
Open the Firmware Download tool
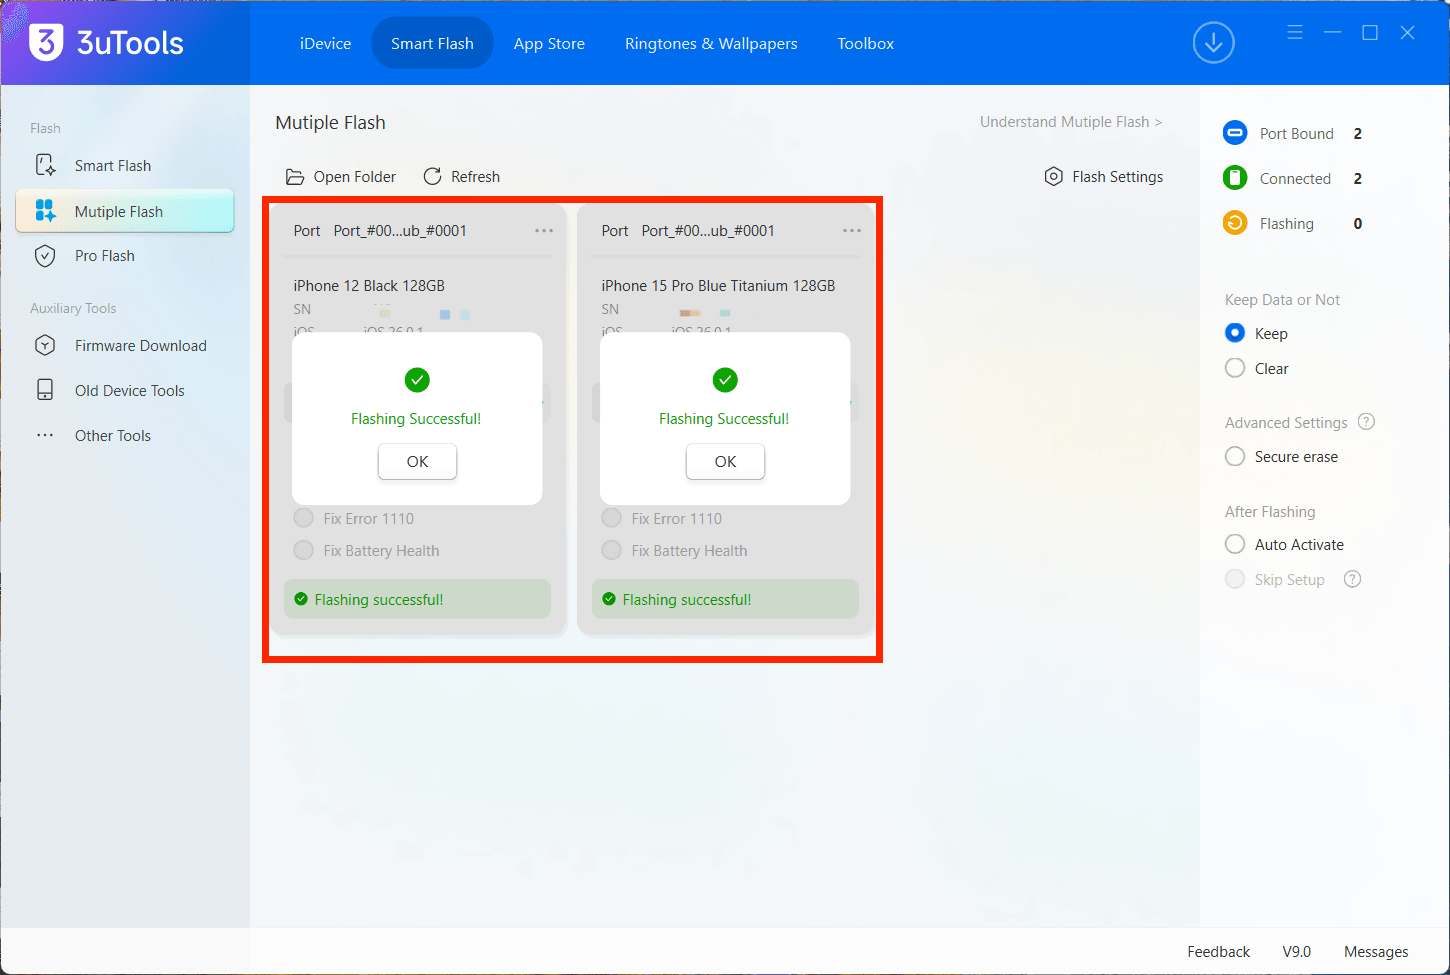point(140,345)
